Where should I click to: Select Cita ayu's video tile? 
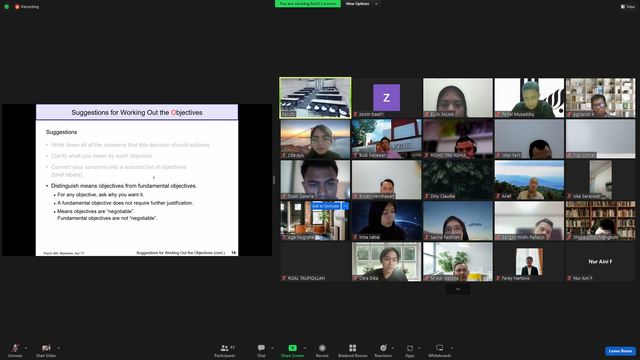point(315,139)
